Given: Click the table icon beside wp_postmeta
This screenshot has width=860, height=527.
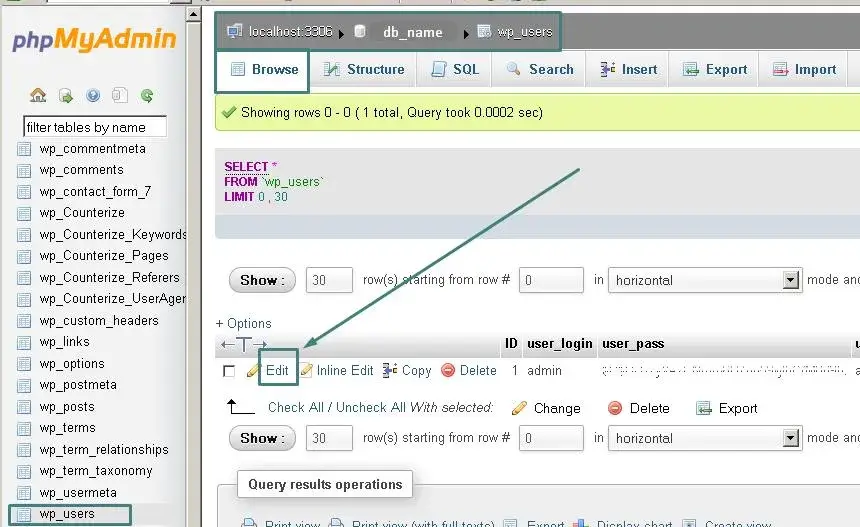Looking at the screenshot, I should 24,386.
